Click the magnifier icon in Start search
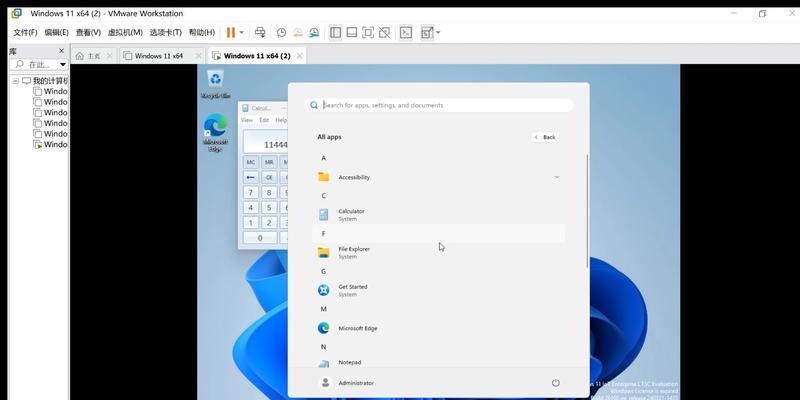Image resolution: width=800 pixels, height=400 pixels. point(314,105)
